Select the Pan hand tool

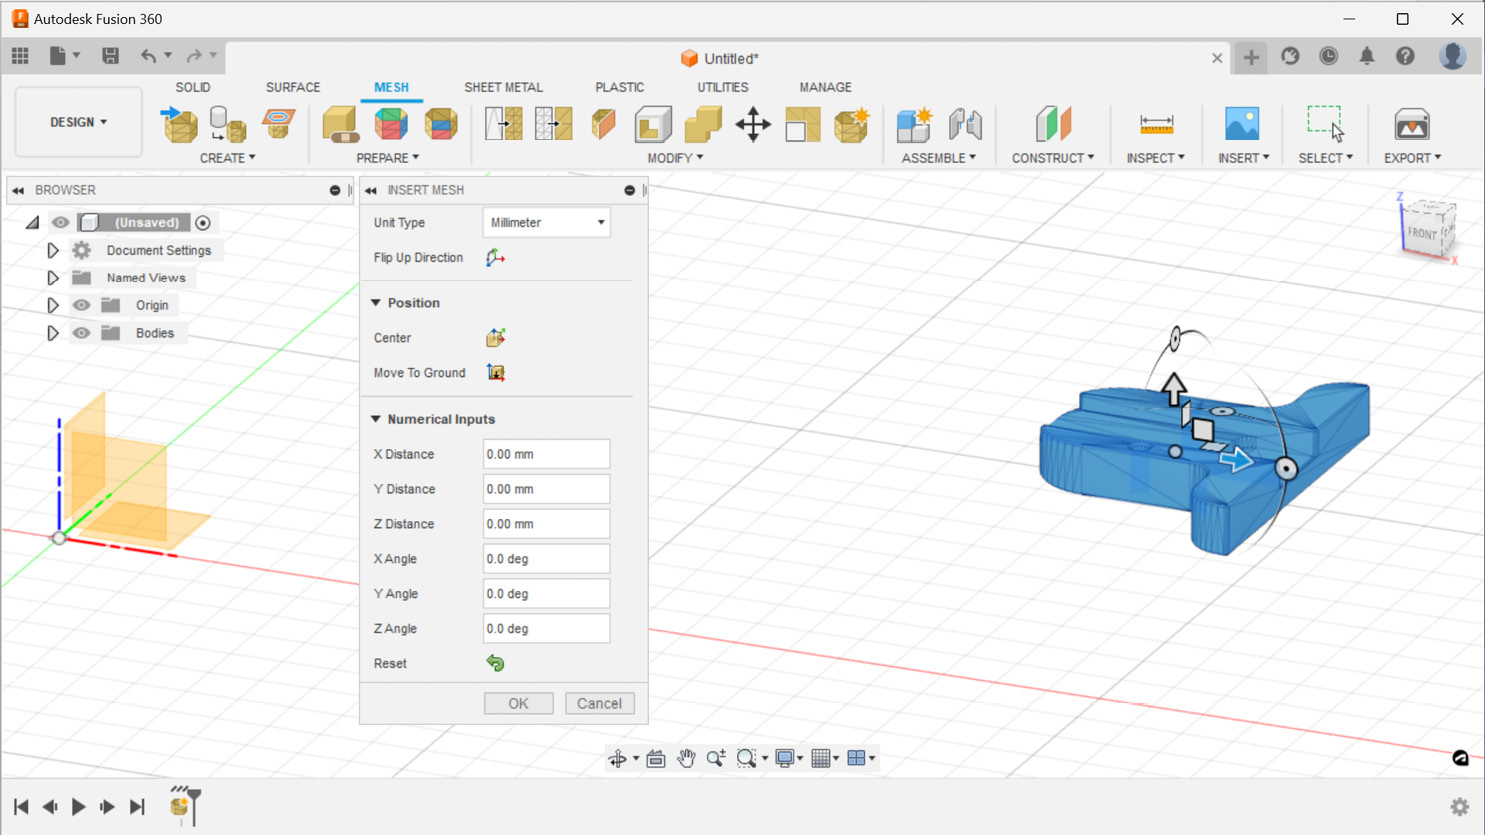(686, 758)
